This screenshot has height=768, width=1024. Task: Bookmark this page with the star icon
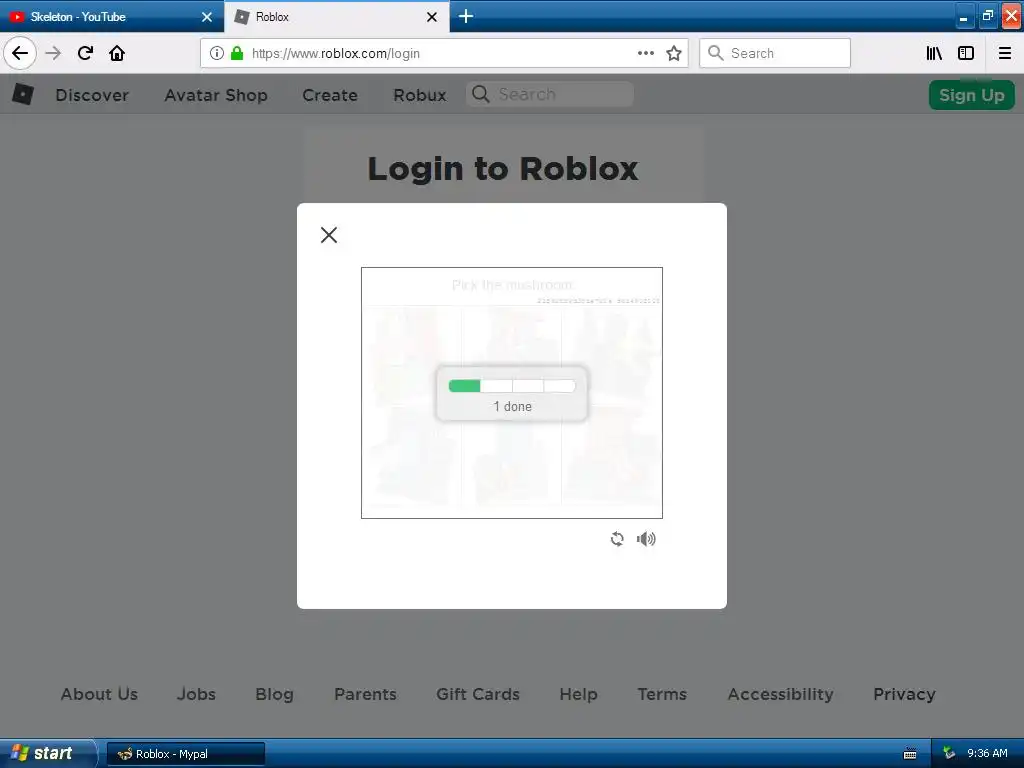674,53
